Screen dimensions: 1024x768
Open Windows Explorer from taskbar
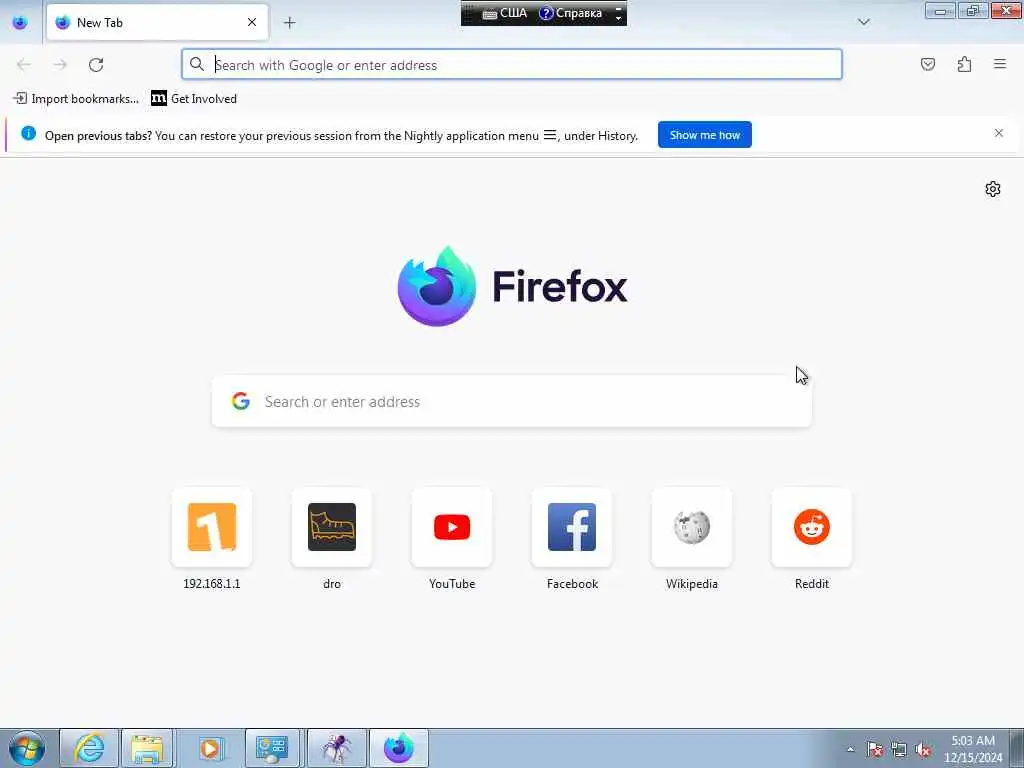148,748
